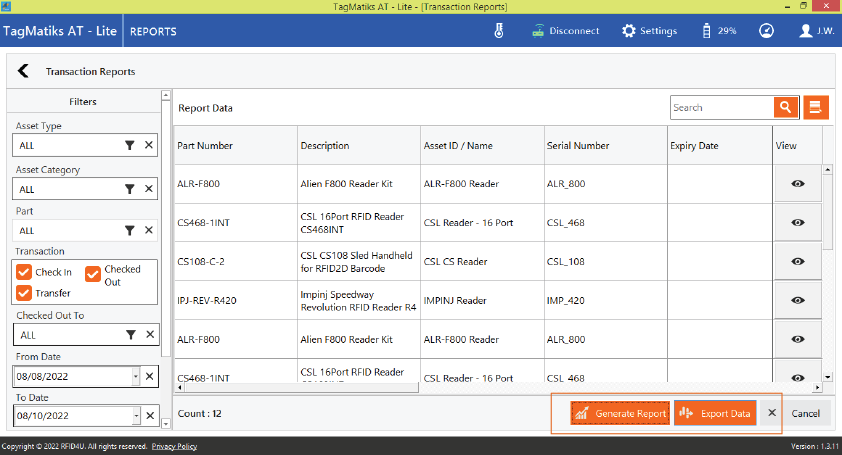This screenshot has height=455, width=842.
Task: Toggle the Checked Out checkbox
Action: point(93,273)
